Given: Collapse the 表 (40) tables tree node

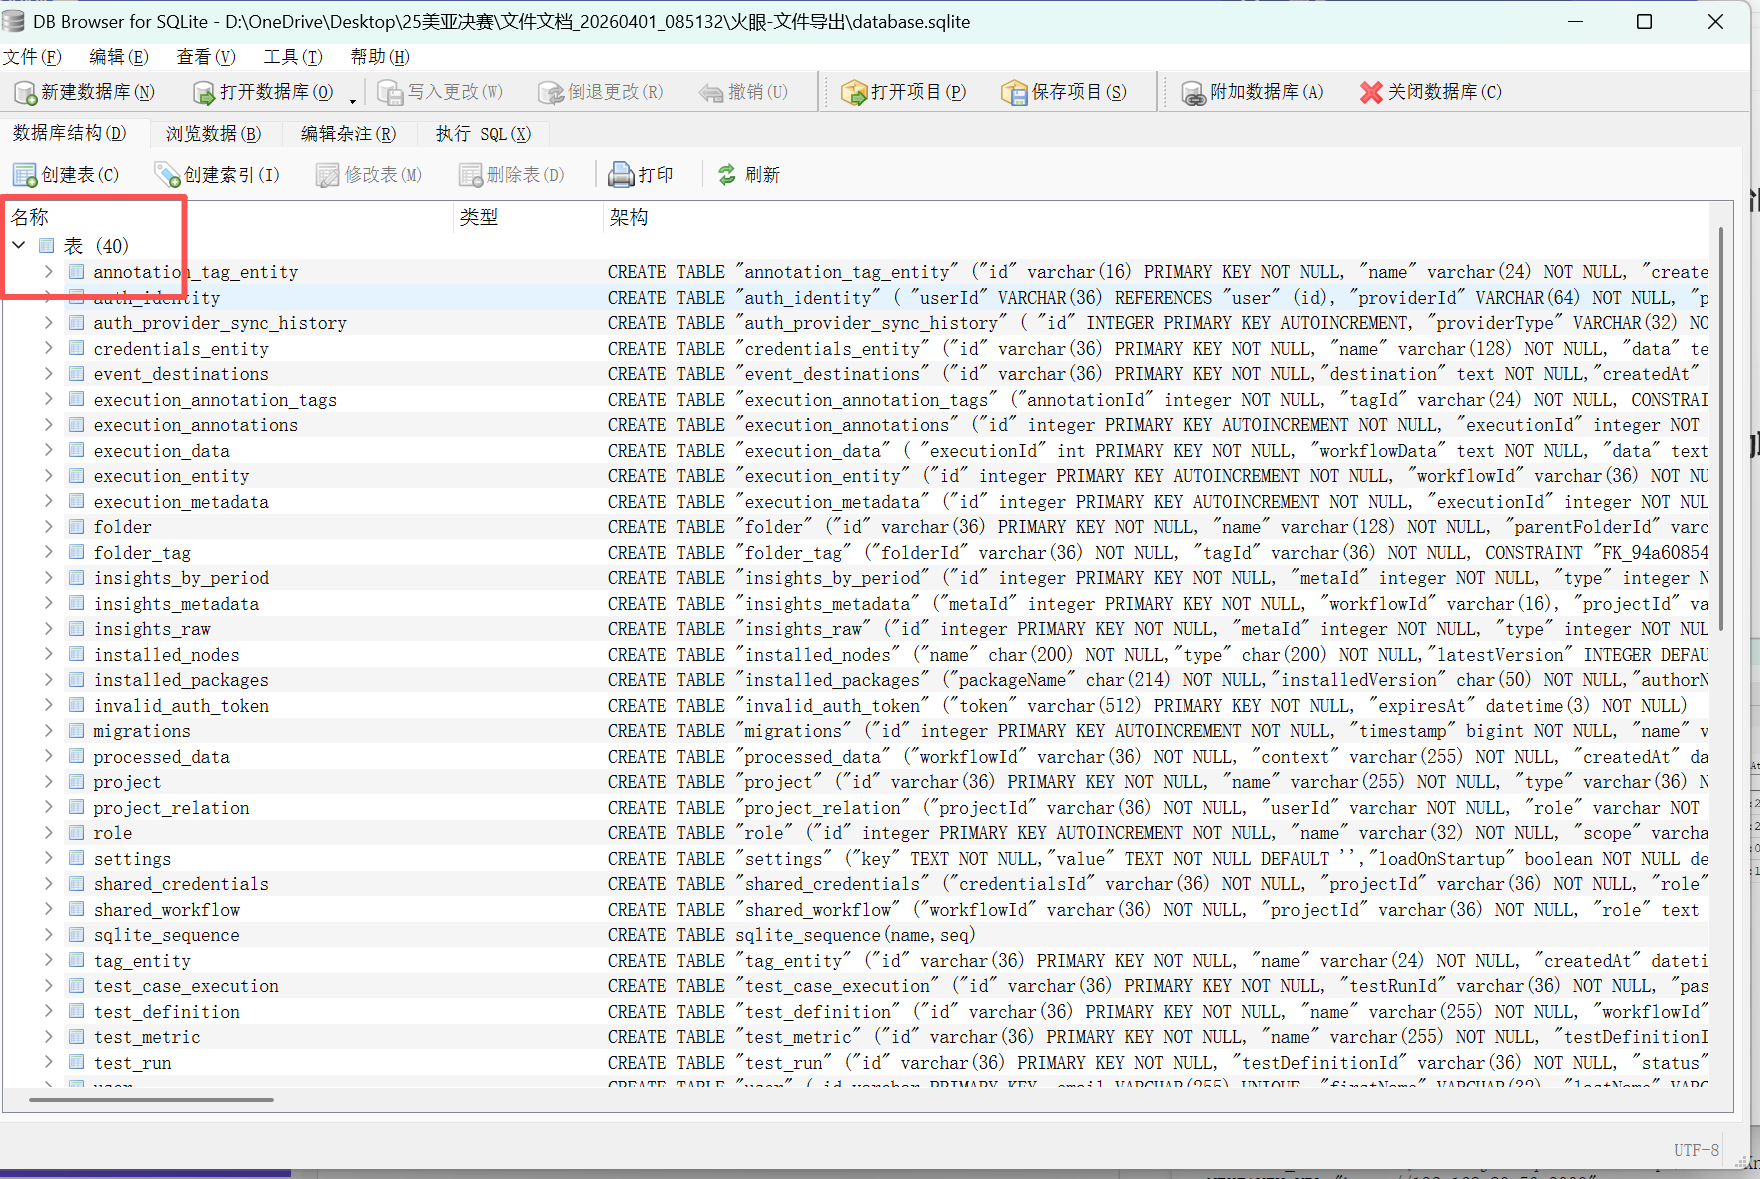Looking at the screenshot, I should pyautogui.click(x=19, y=245).
